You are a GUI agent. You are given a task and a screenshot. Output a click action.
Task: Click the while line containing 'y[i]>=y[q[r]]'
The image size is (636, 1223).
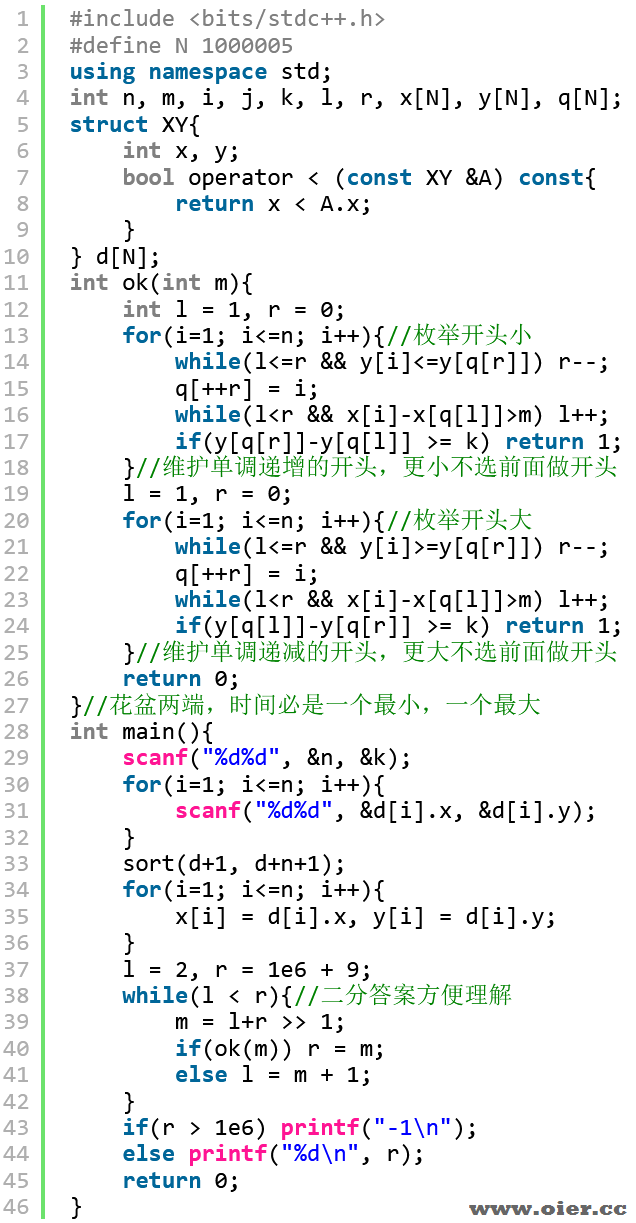coord(391,546)
